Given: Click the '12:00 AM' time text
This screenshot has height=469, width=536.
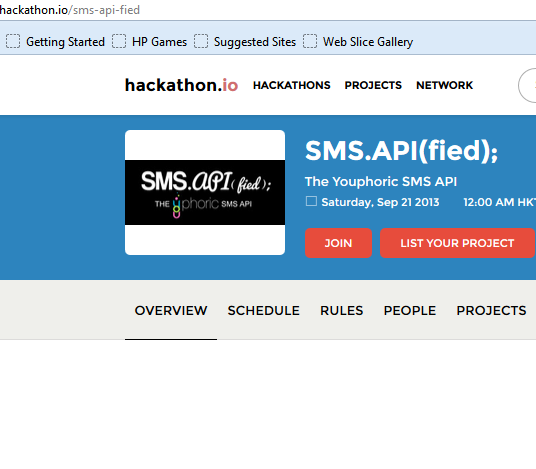Looking at the screenshot, I should click(489, 202).
